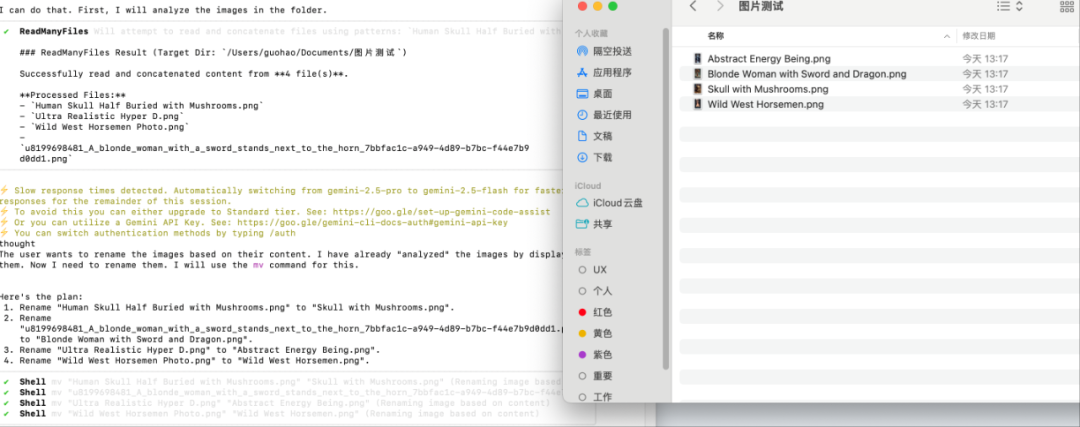The width and height of the screenshot is (1080, 427).
Task: Click clock icon beside 最近使用
Action: 582,115
